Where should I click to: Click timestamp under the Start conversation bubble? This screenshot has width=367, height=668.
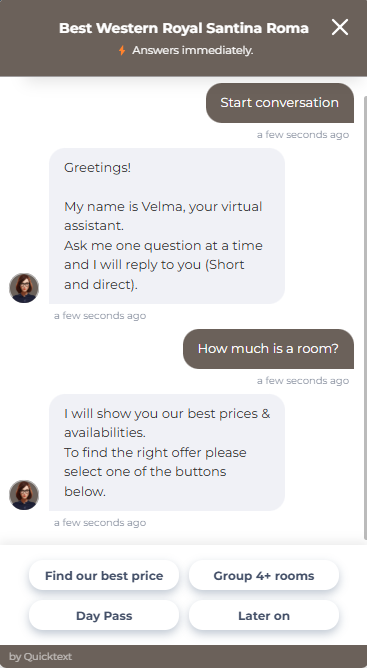point(303,135)
